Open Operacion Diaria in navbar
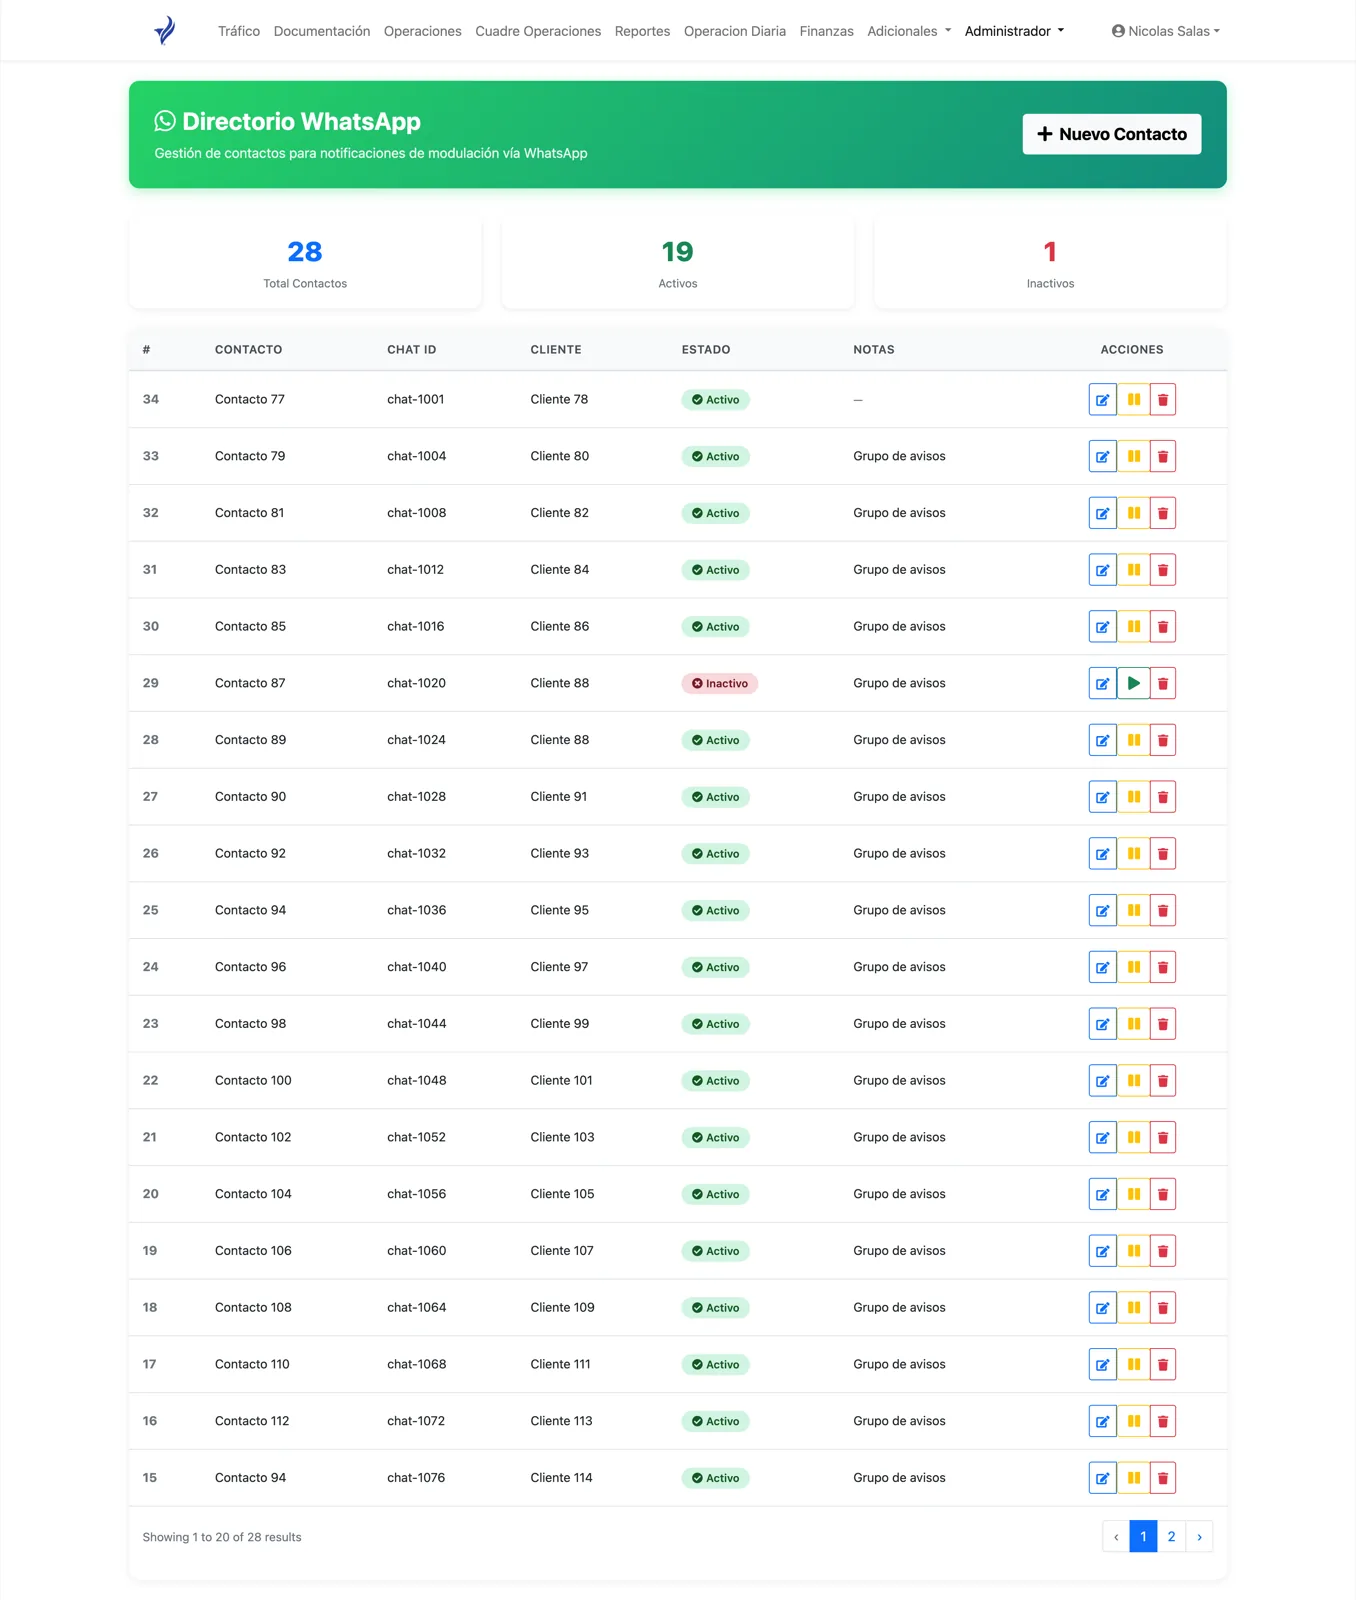The image size is (1356, 1600). (x=735, y=31)
